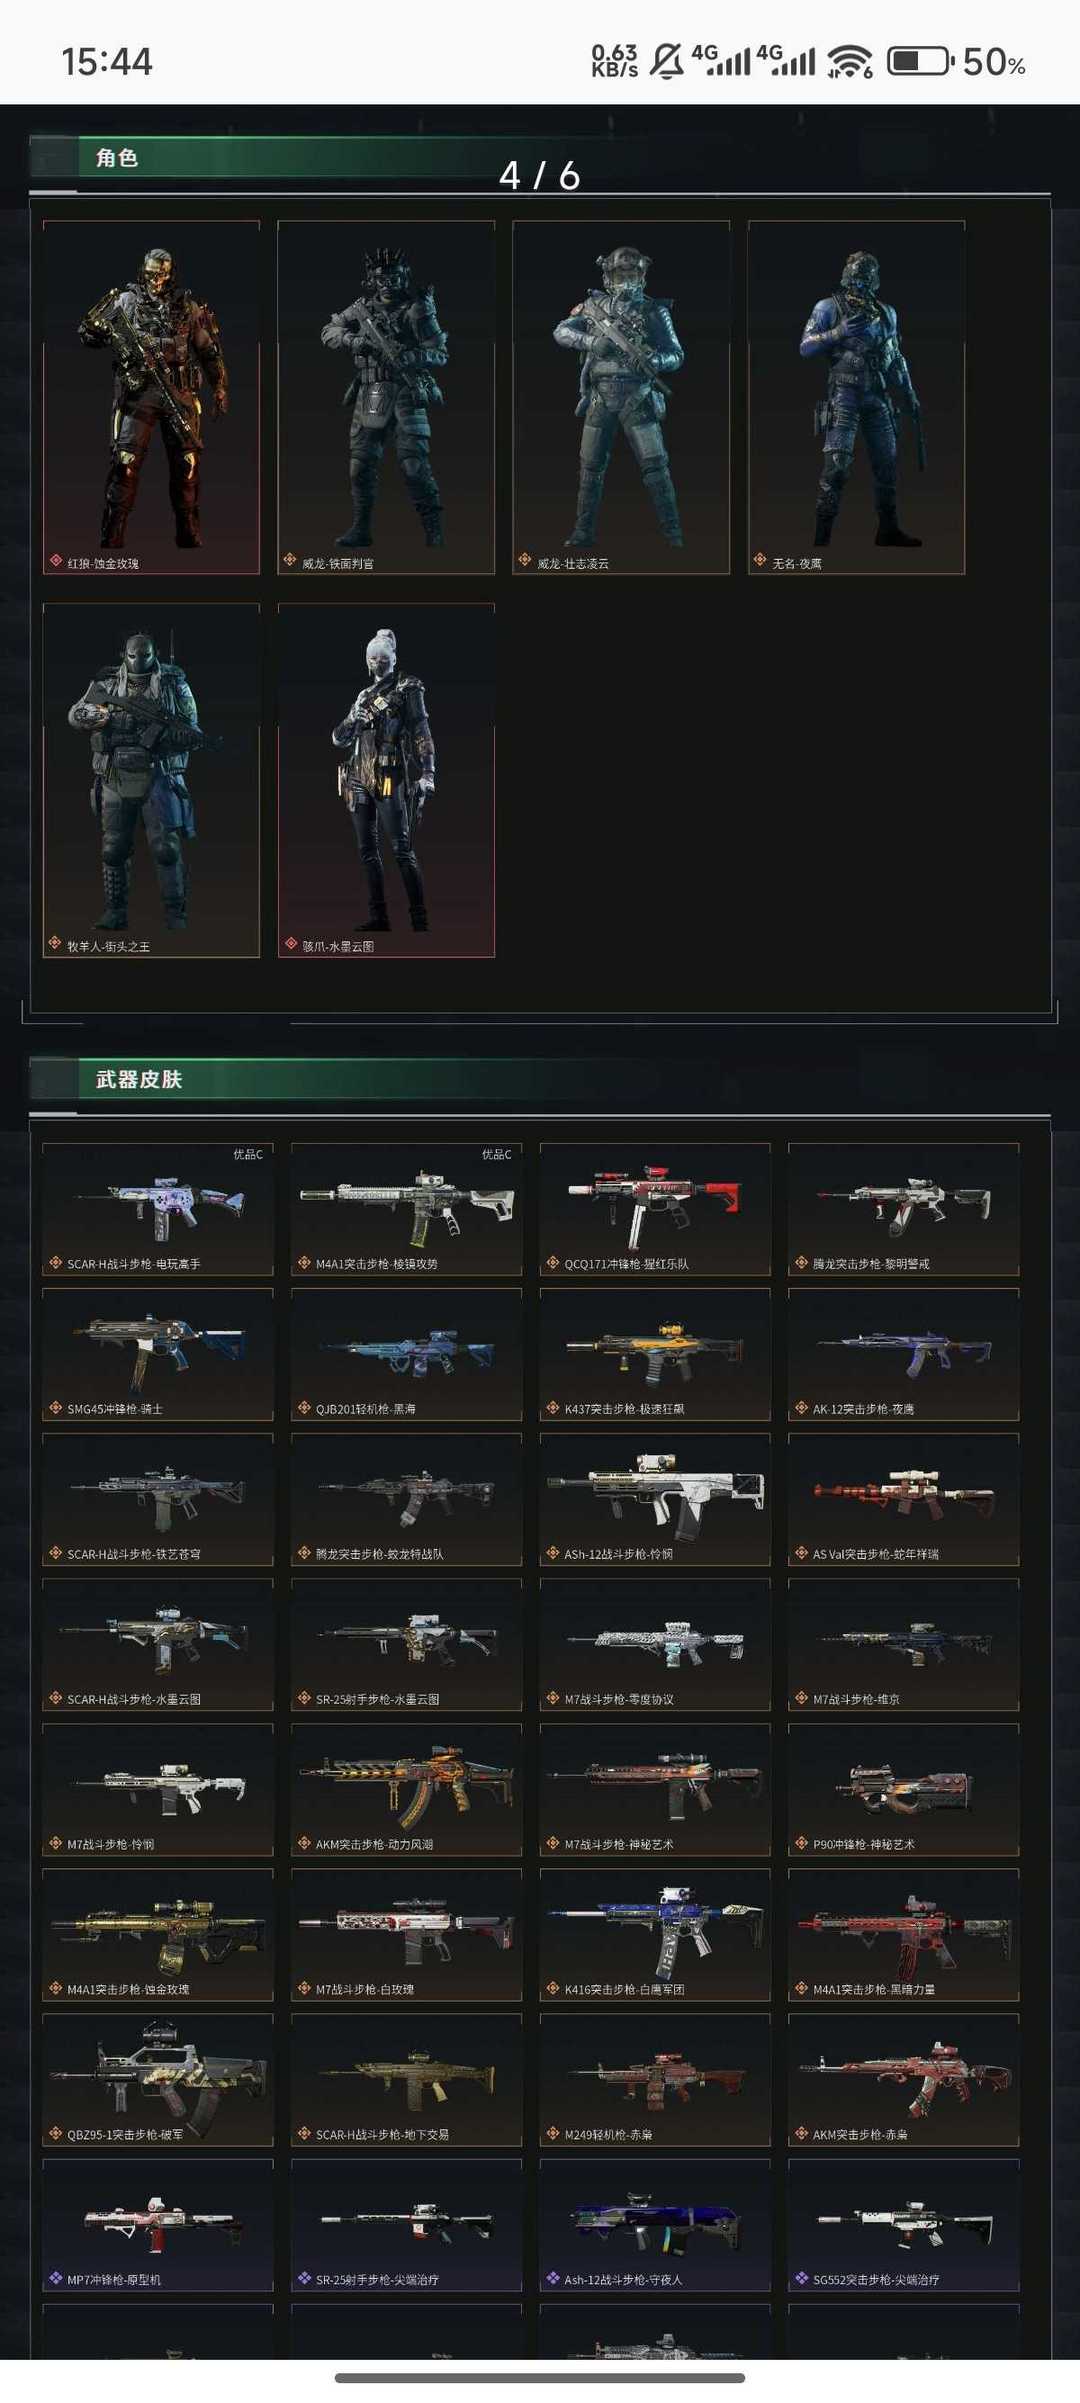Image resolution: width=1080 pixels, height=2403 pixels.
Task: Tap the bottom home gesture bar
Action: (540, 2378)
